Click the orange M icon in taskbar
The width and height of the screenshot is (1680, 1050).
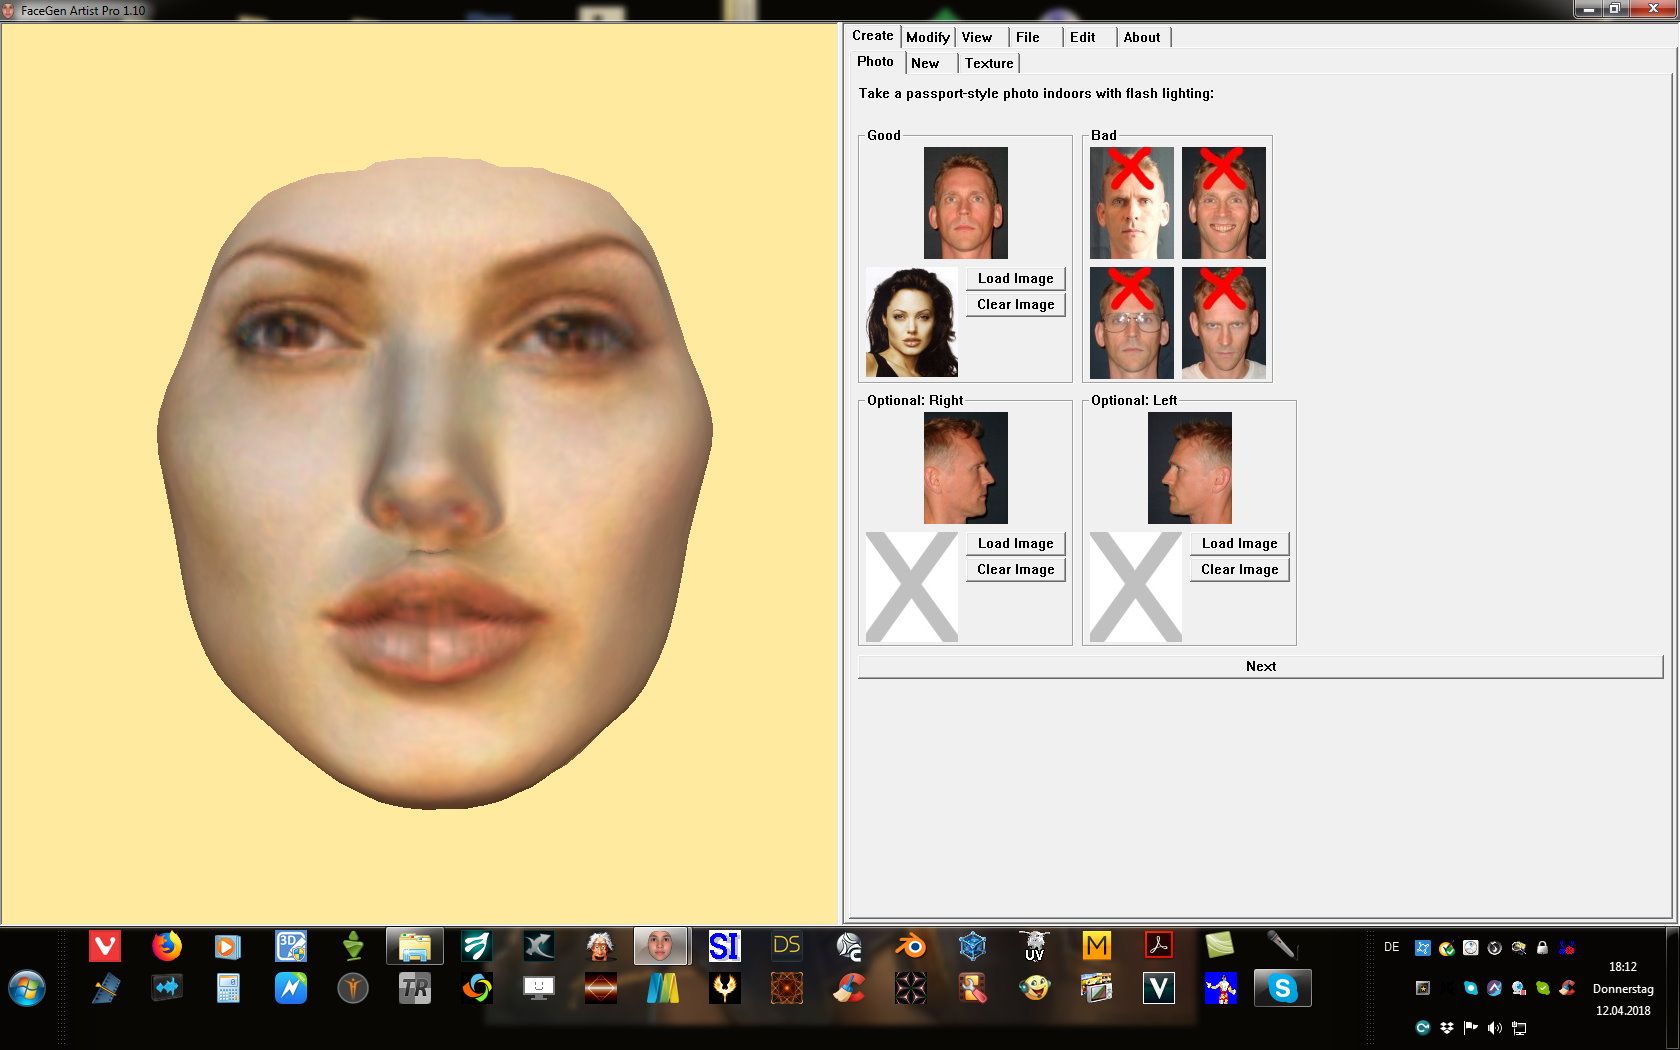coord(1096,945)
